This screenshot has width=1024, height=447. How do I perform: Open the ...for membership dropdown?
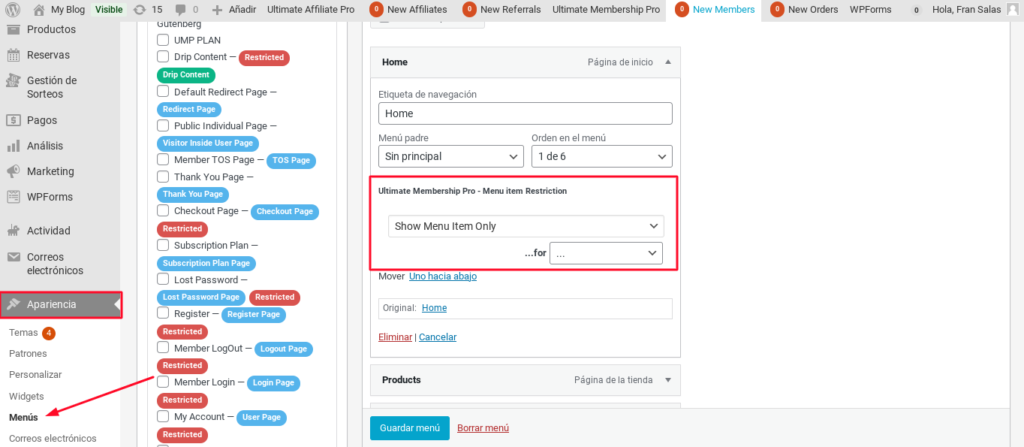click(x=606, y=253)
